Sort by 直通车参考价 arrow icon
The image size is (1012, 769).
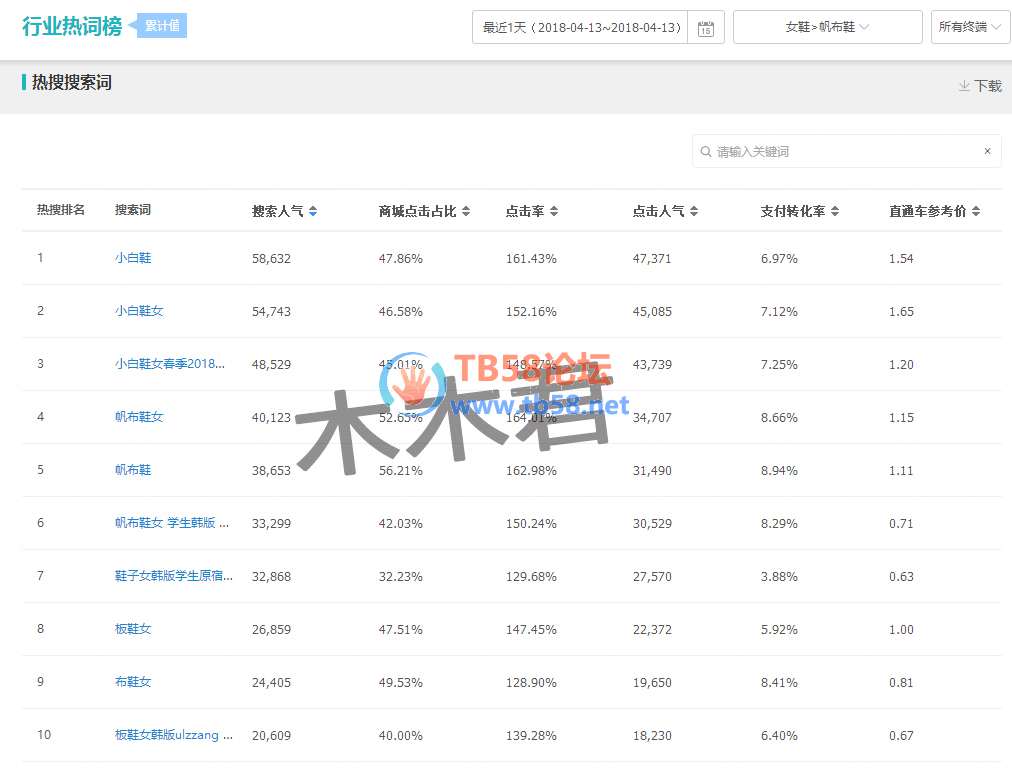(976, 211)
